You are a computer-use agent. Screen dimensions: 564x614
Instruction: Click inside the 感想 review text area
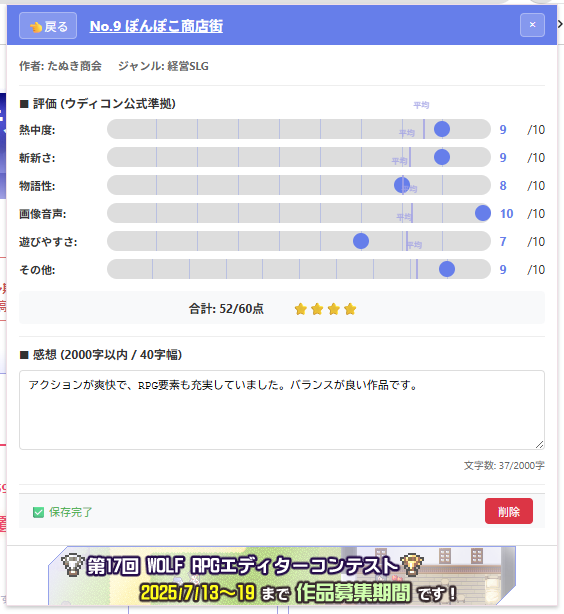282,410
